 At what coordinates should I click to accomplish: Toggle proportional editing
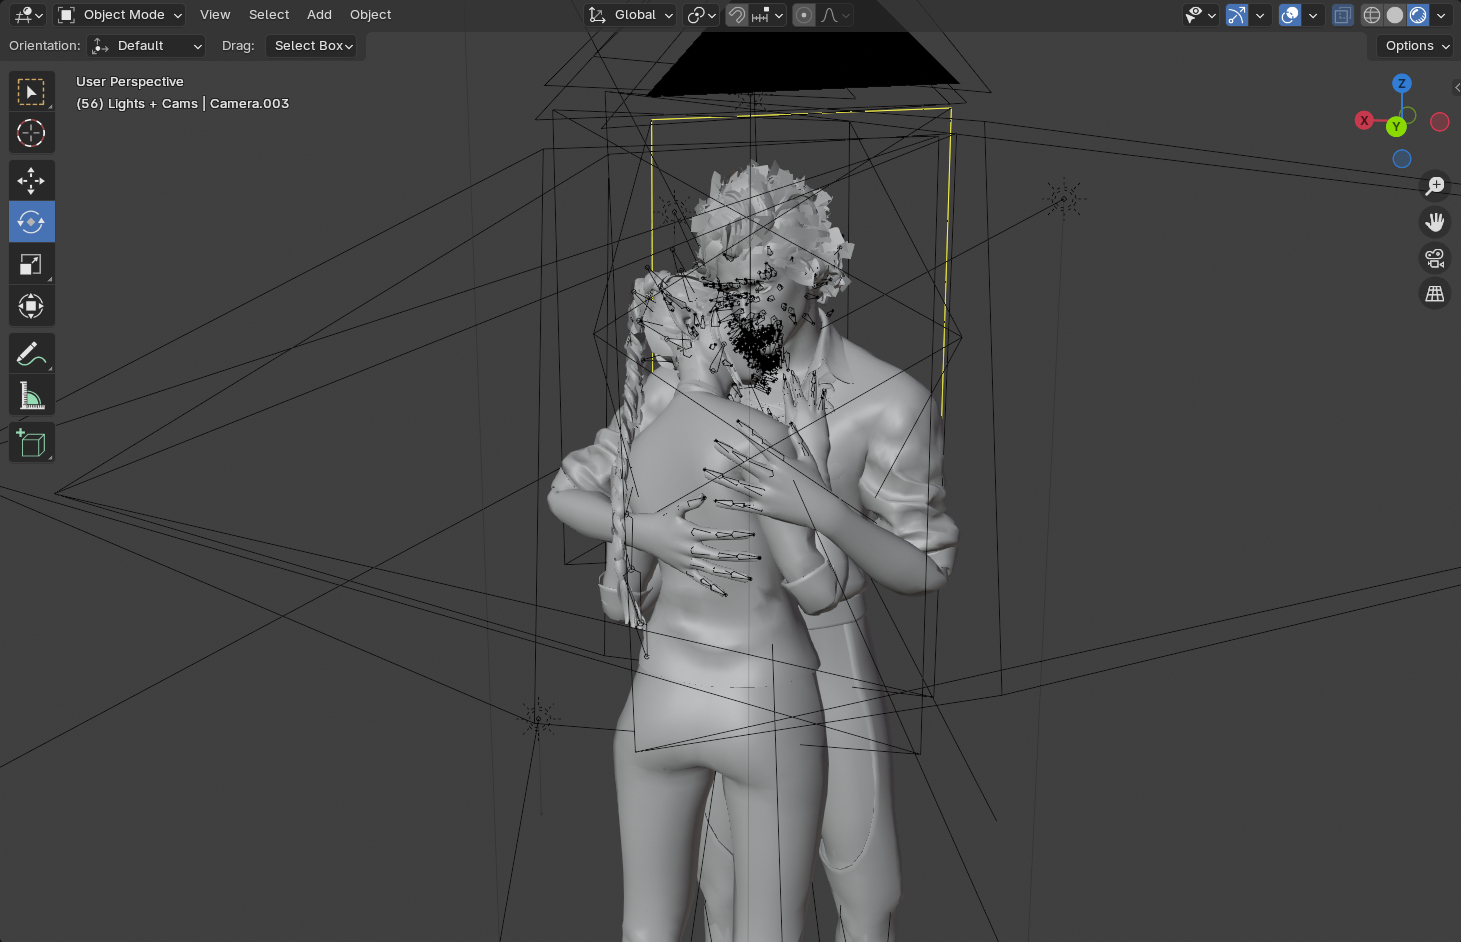tap(804, 15)
